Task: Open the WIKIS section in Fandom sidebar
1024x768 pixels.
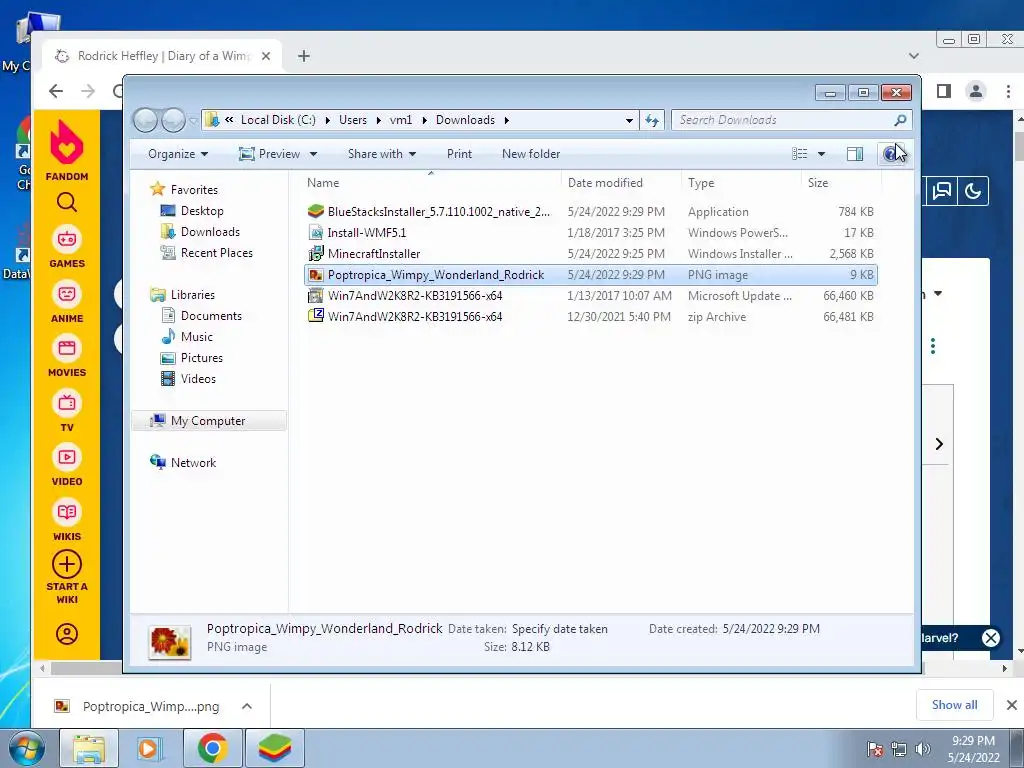Action: (67, 519)
